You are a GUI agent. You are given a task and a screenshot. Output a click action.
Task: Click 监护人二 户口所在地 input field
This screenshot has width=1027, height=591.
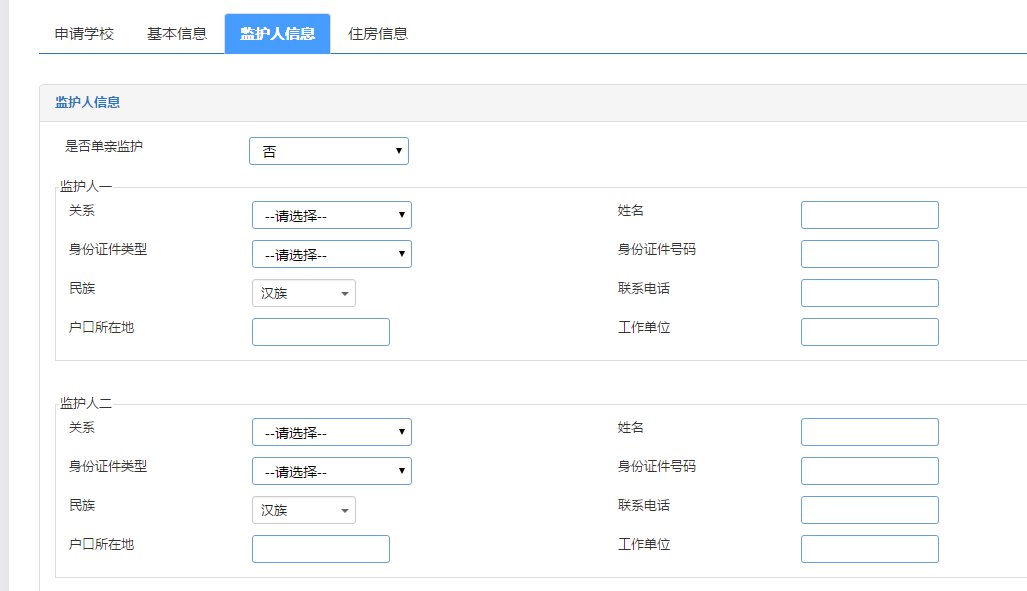(320, 549)
